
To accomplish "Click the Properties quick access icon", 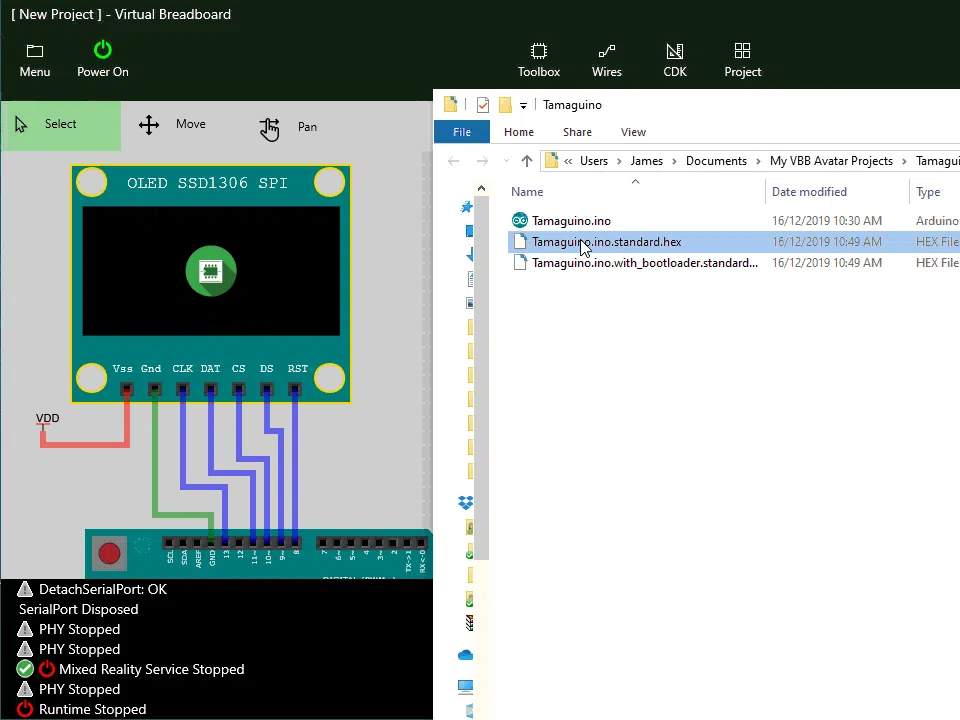I will 482,105.
